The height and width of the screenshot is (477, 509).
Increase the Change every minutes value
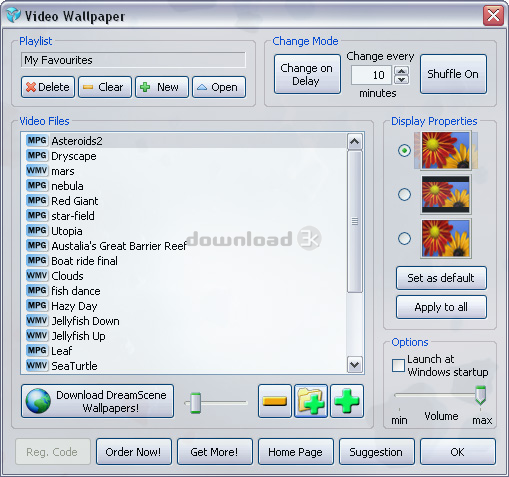[402, 71]
